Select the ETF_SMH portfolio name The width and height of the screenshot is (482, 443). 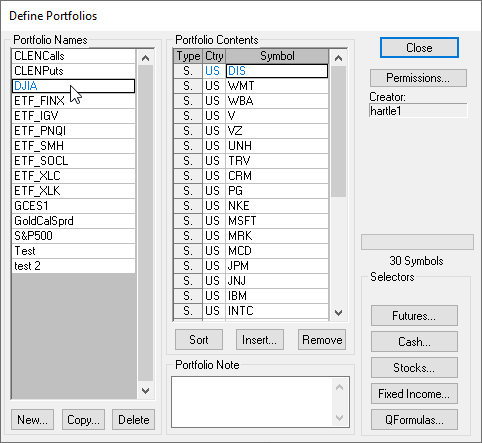[x=73, y=146]
